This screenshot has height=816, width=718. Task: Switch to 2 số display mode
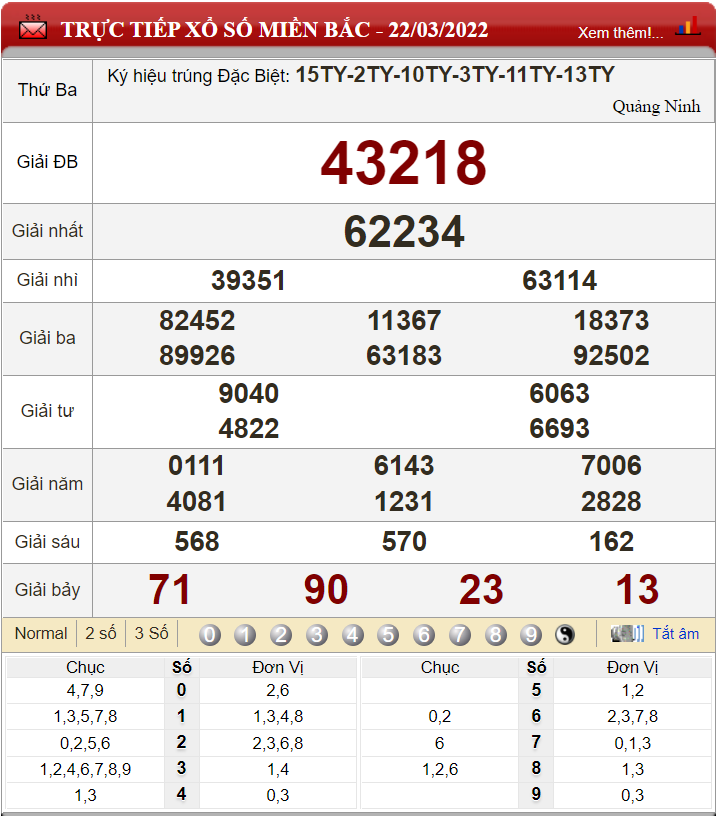coord(100,633)
